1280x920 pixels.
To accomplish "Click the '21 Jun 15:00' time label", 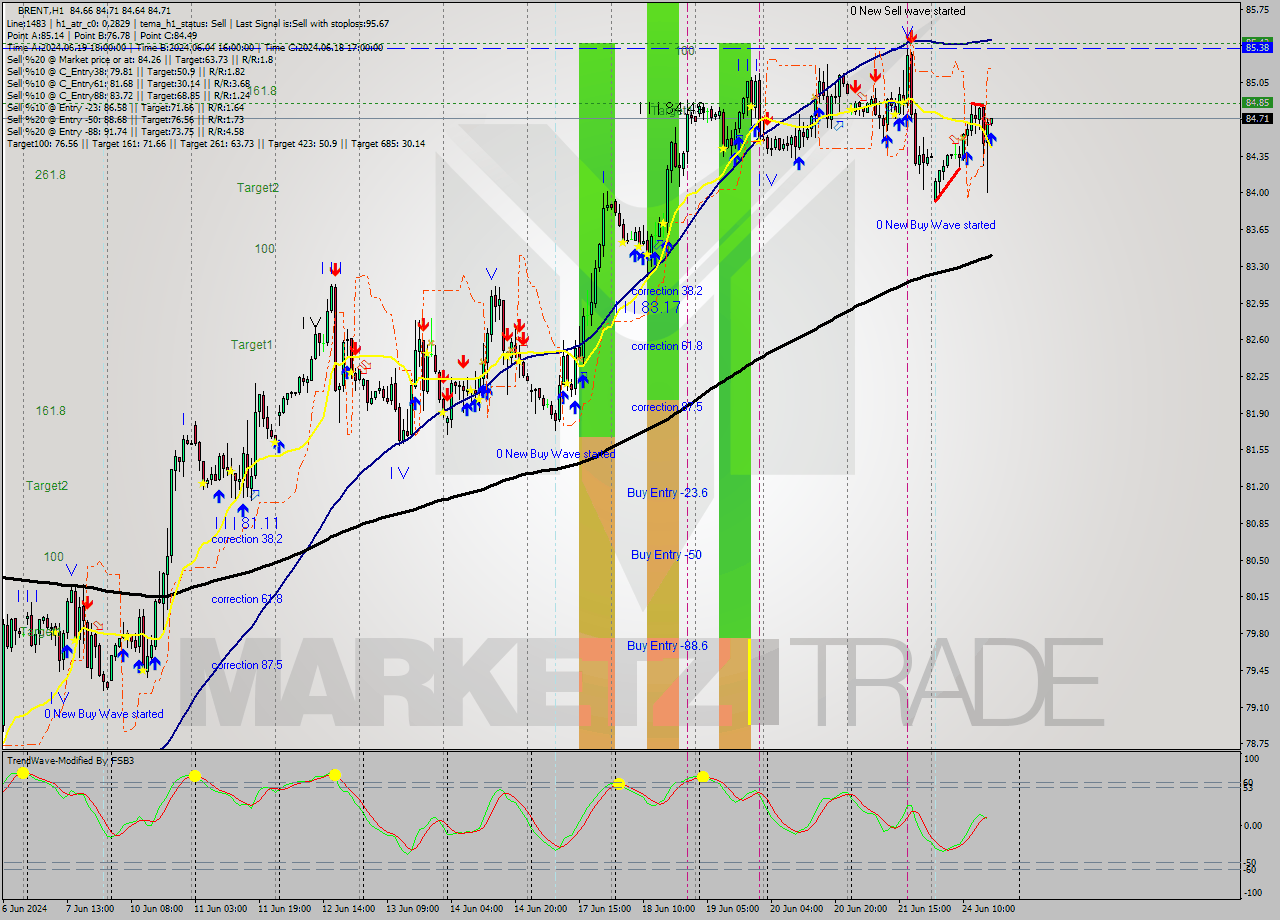I will pos(924,909).
